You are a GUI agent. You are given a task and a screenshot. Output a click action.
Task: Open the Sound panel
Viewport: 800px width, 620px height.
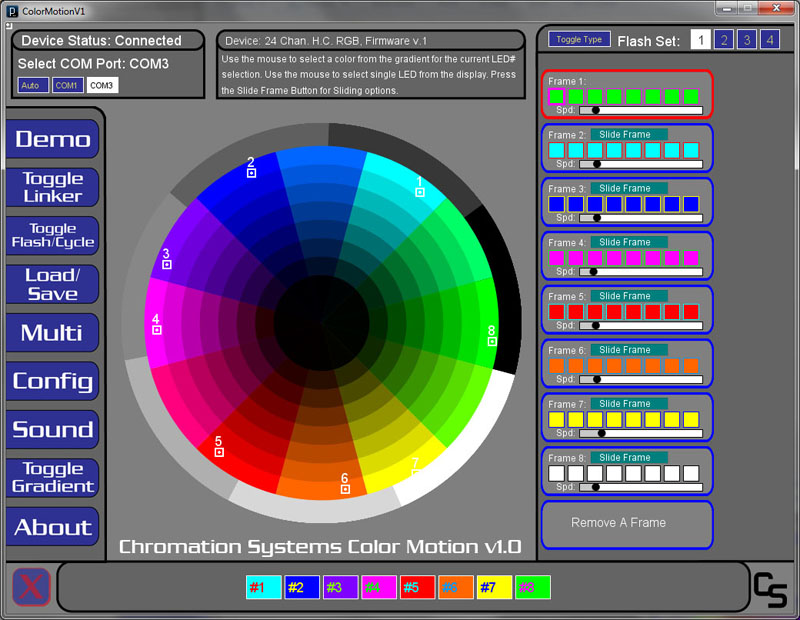pyautogui.click(x=53, y=429)
